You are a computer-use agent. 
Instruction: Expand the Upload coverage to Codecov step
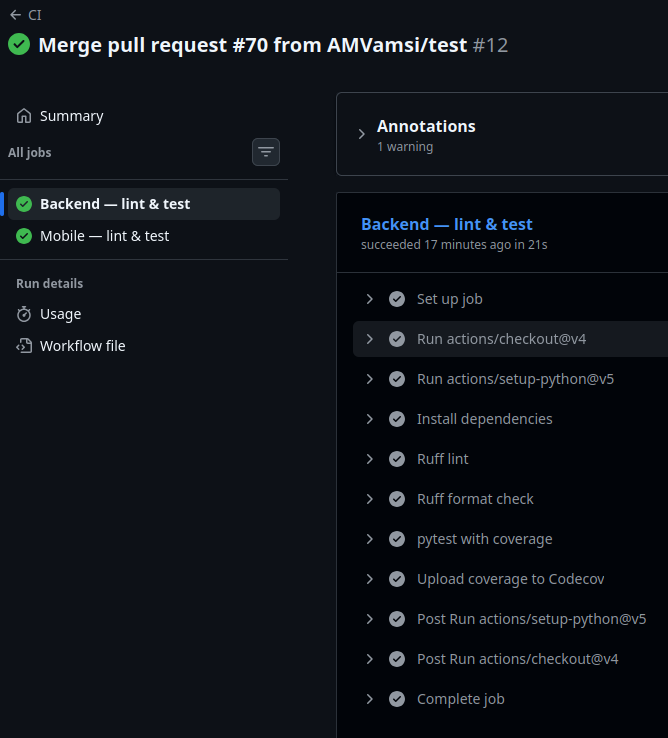[x=370, y=579]
